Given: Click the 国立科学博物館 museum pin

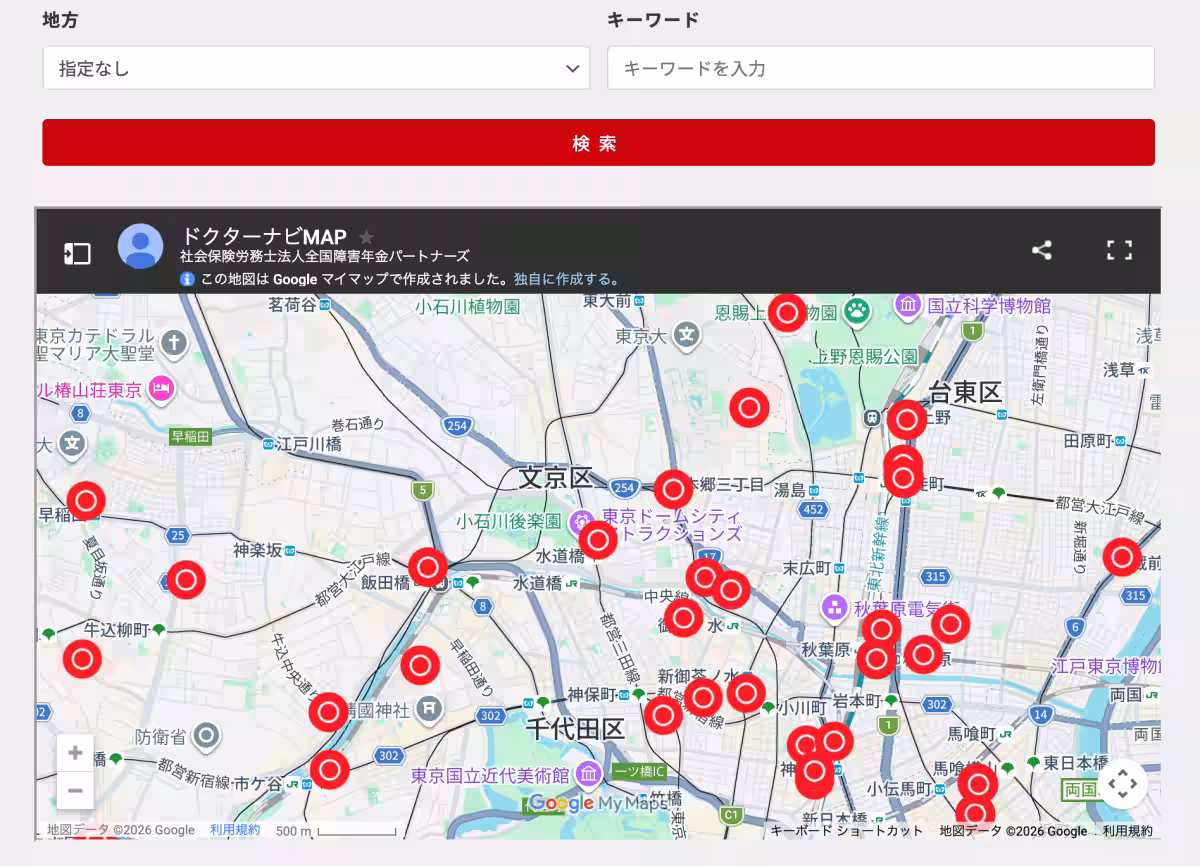Looking at the screenshot, I should [909, 303].
